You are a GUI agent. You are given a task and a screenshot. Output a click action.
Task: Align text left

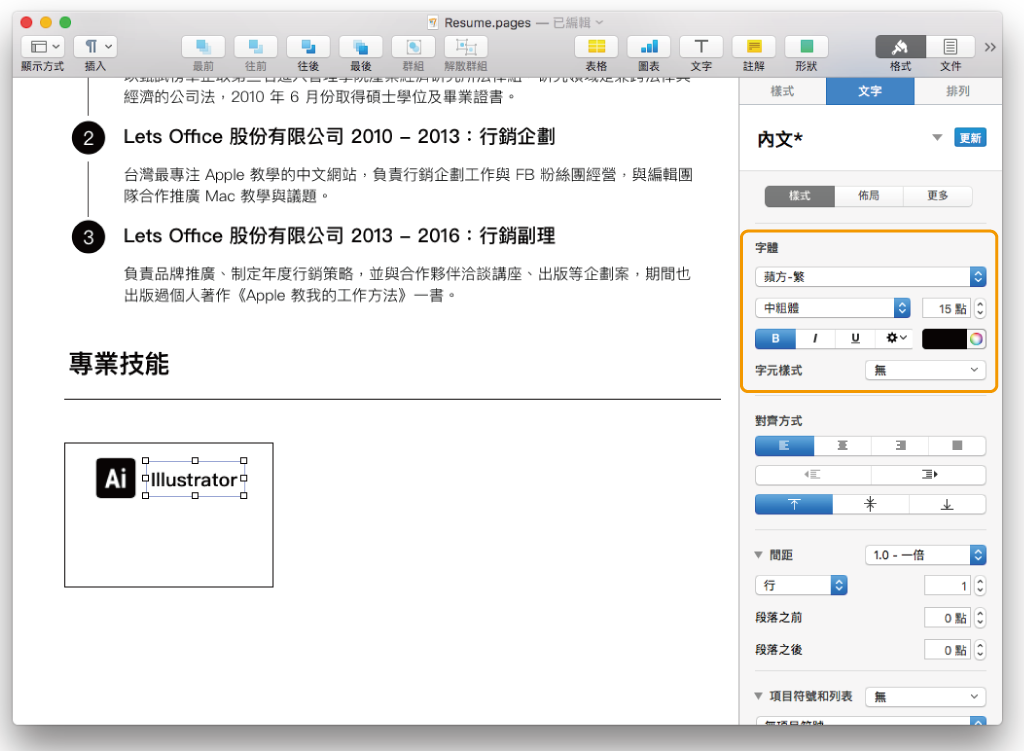(784, 445)
